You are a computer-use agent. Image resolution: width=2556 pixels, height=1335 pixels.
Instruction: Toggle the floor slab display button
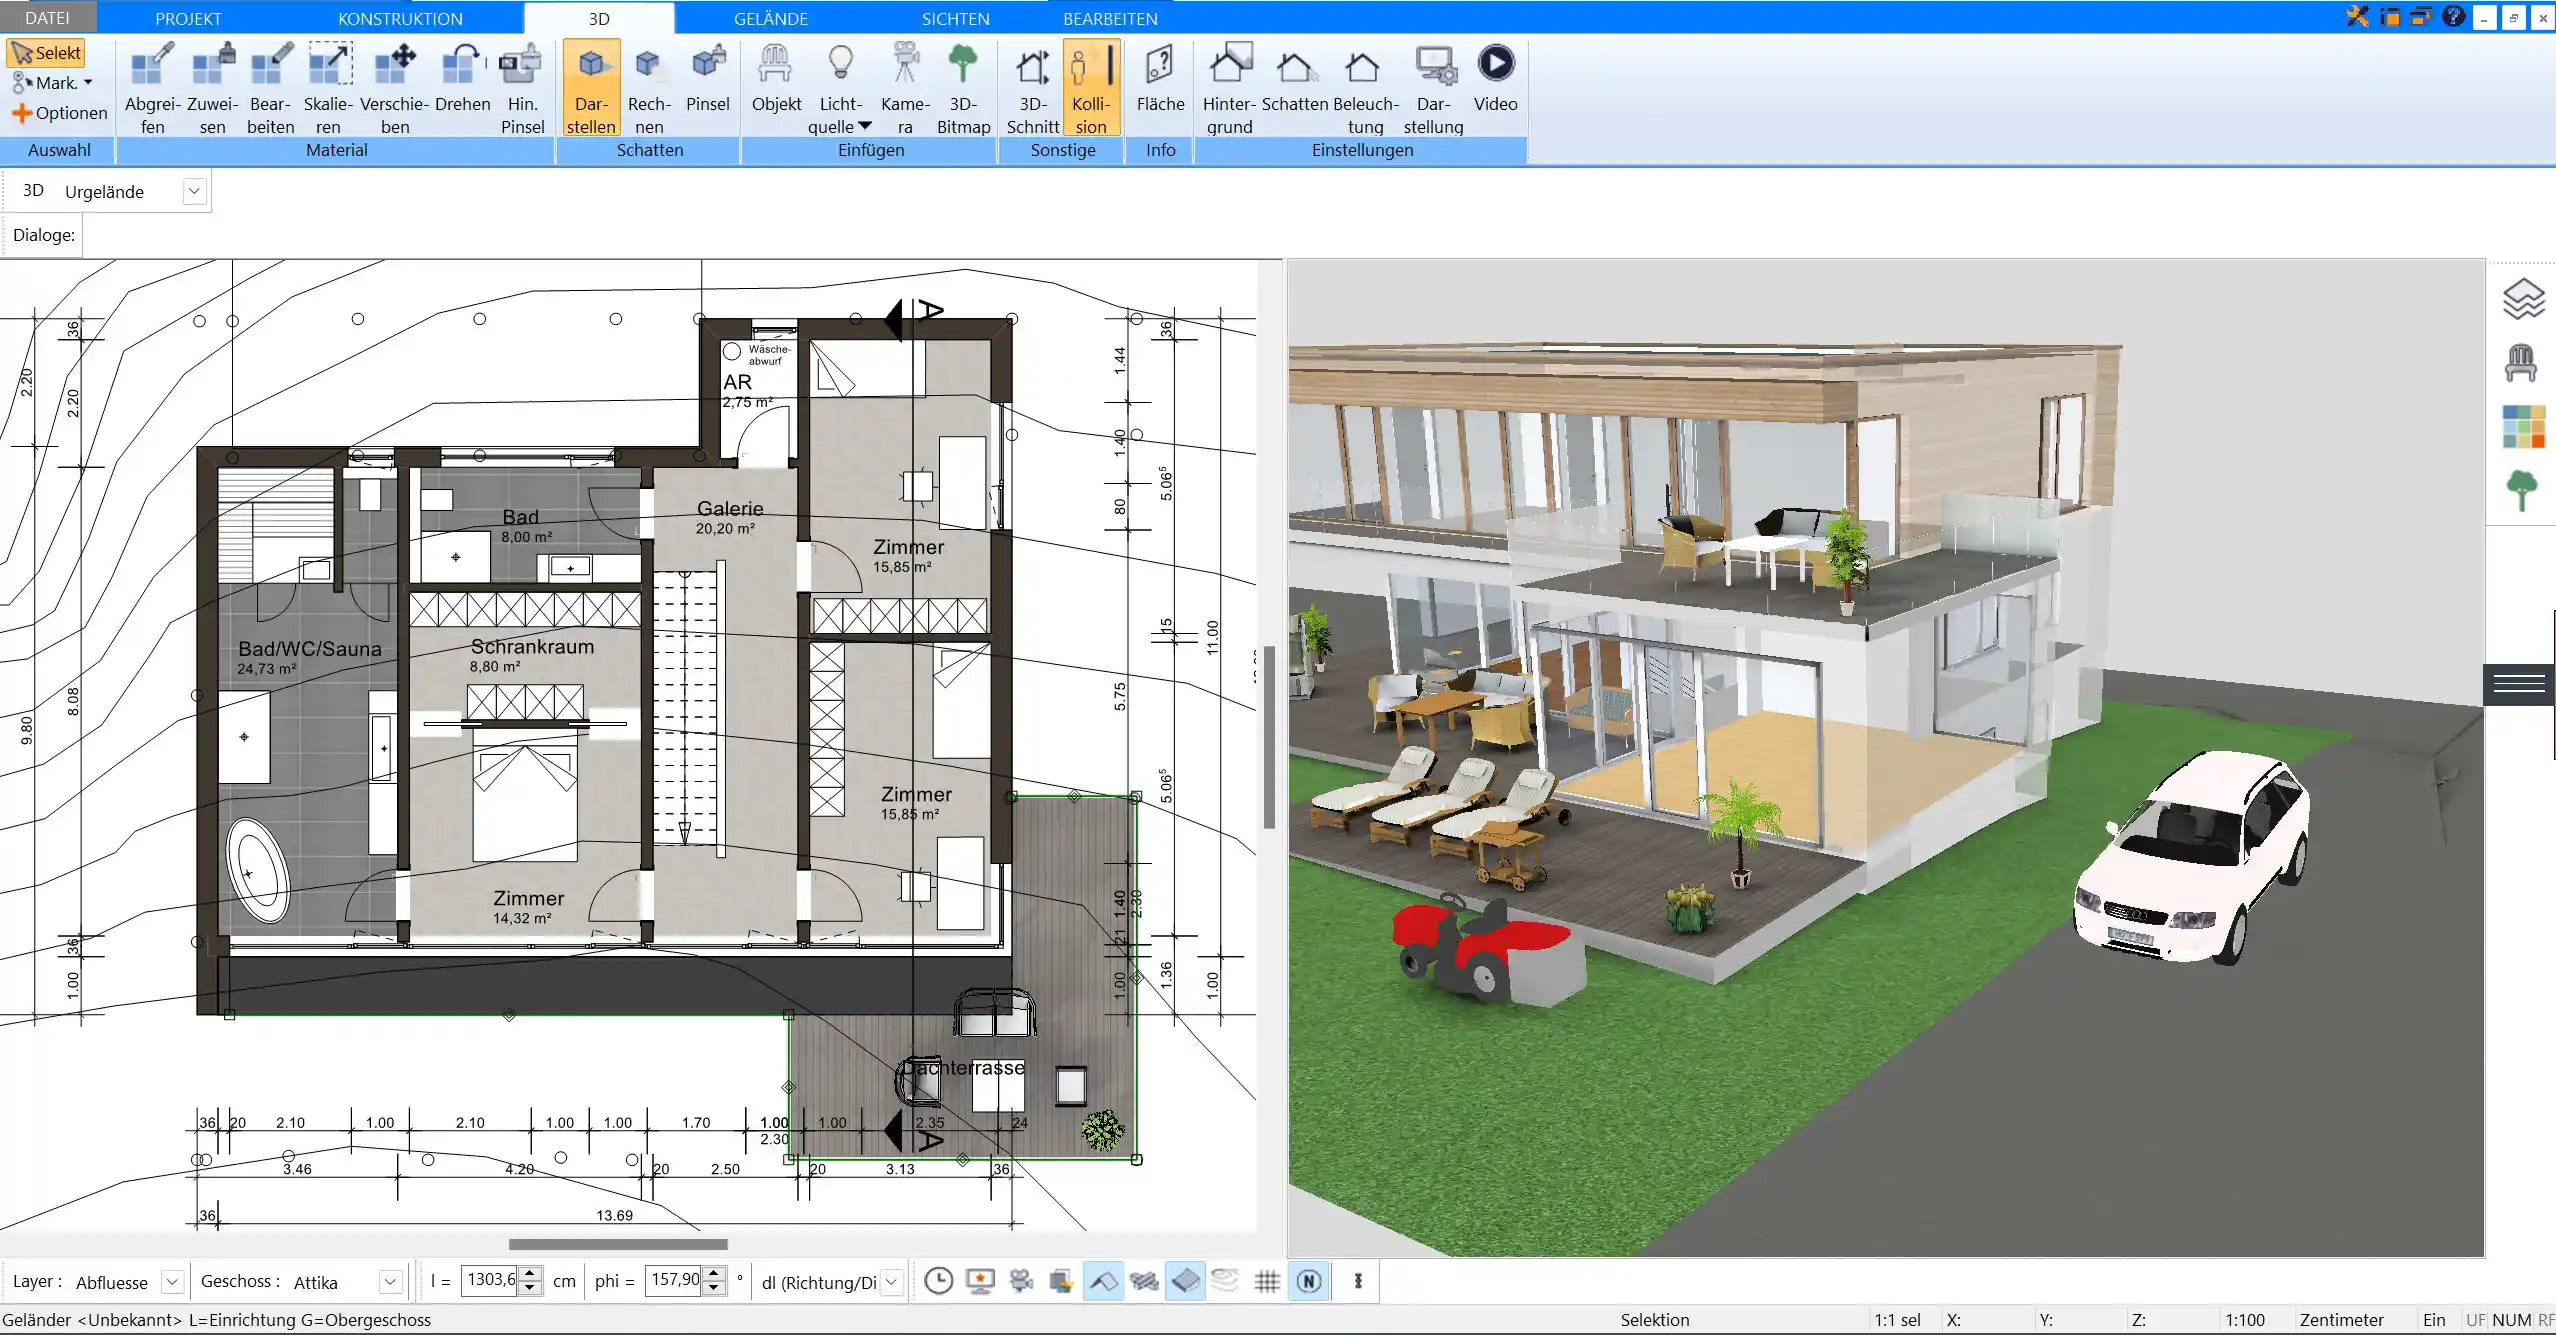tap(1185, 1281)
